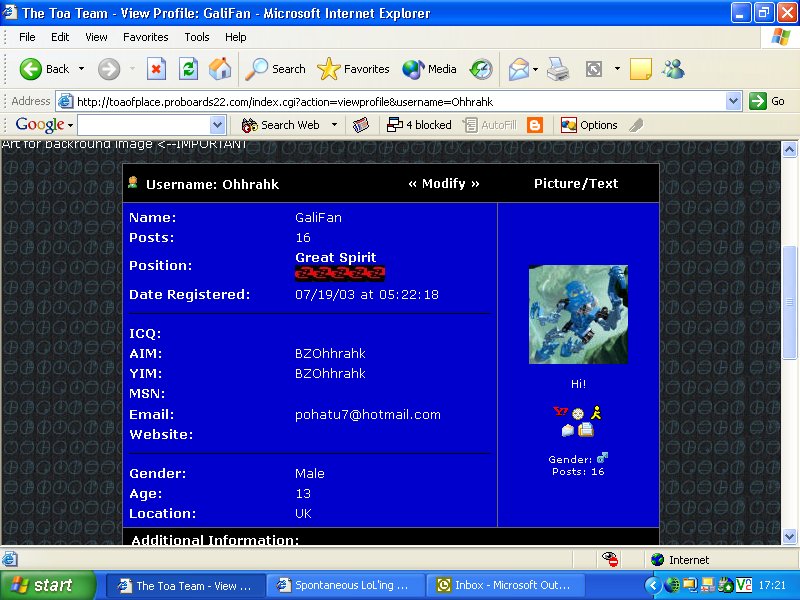Click the Mail envelope toolbar icon
800x600 pixels.
click(x=518, y=69)
